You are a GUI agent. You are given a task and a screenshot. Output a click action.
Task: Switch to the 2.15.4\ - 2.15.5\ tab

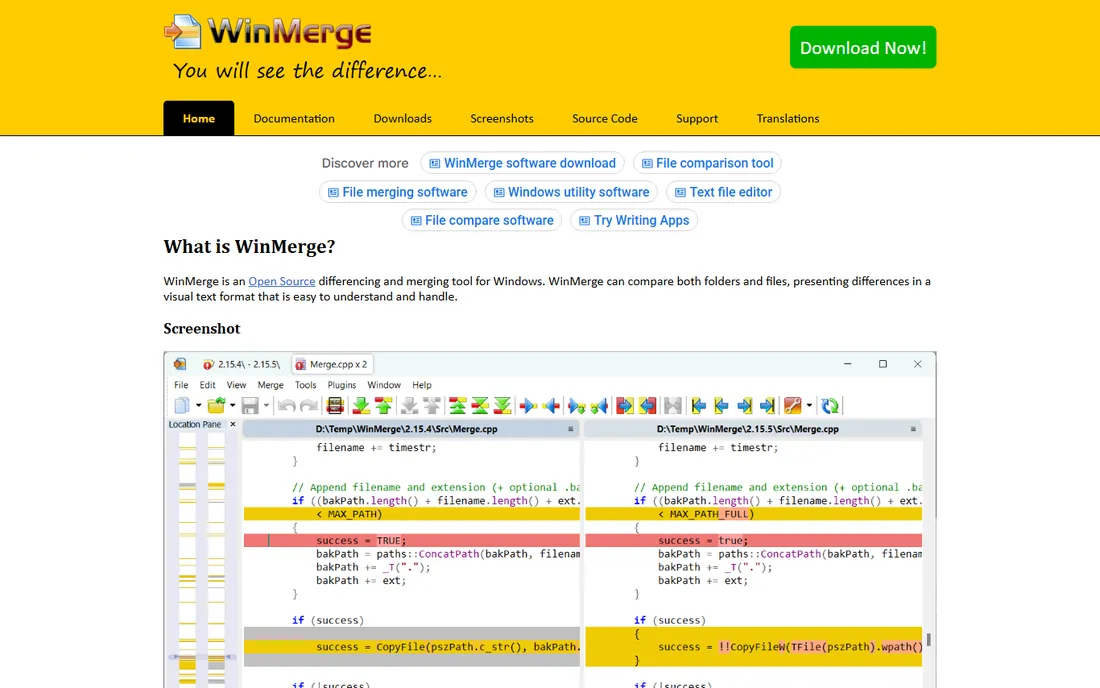tap(241, 365)
